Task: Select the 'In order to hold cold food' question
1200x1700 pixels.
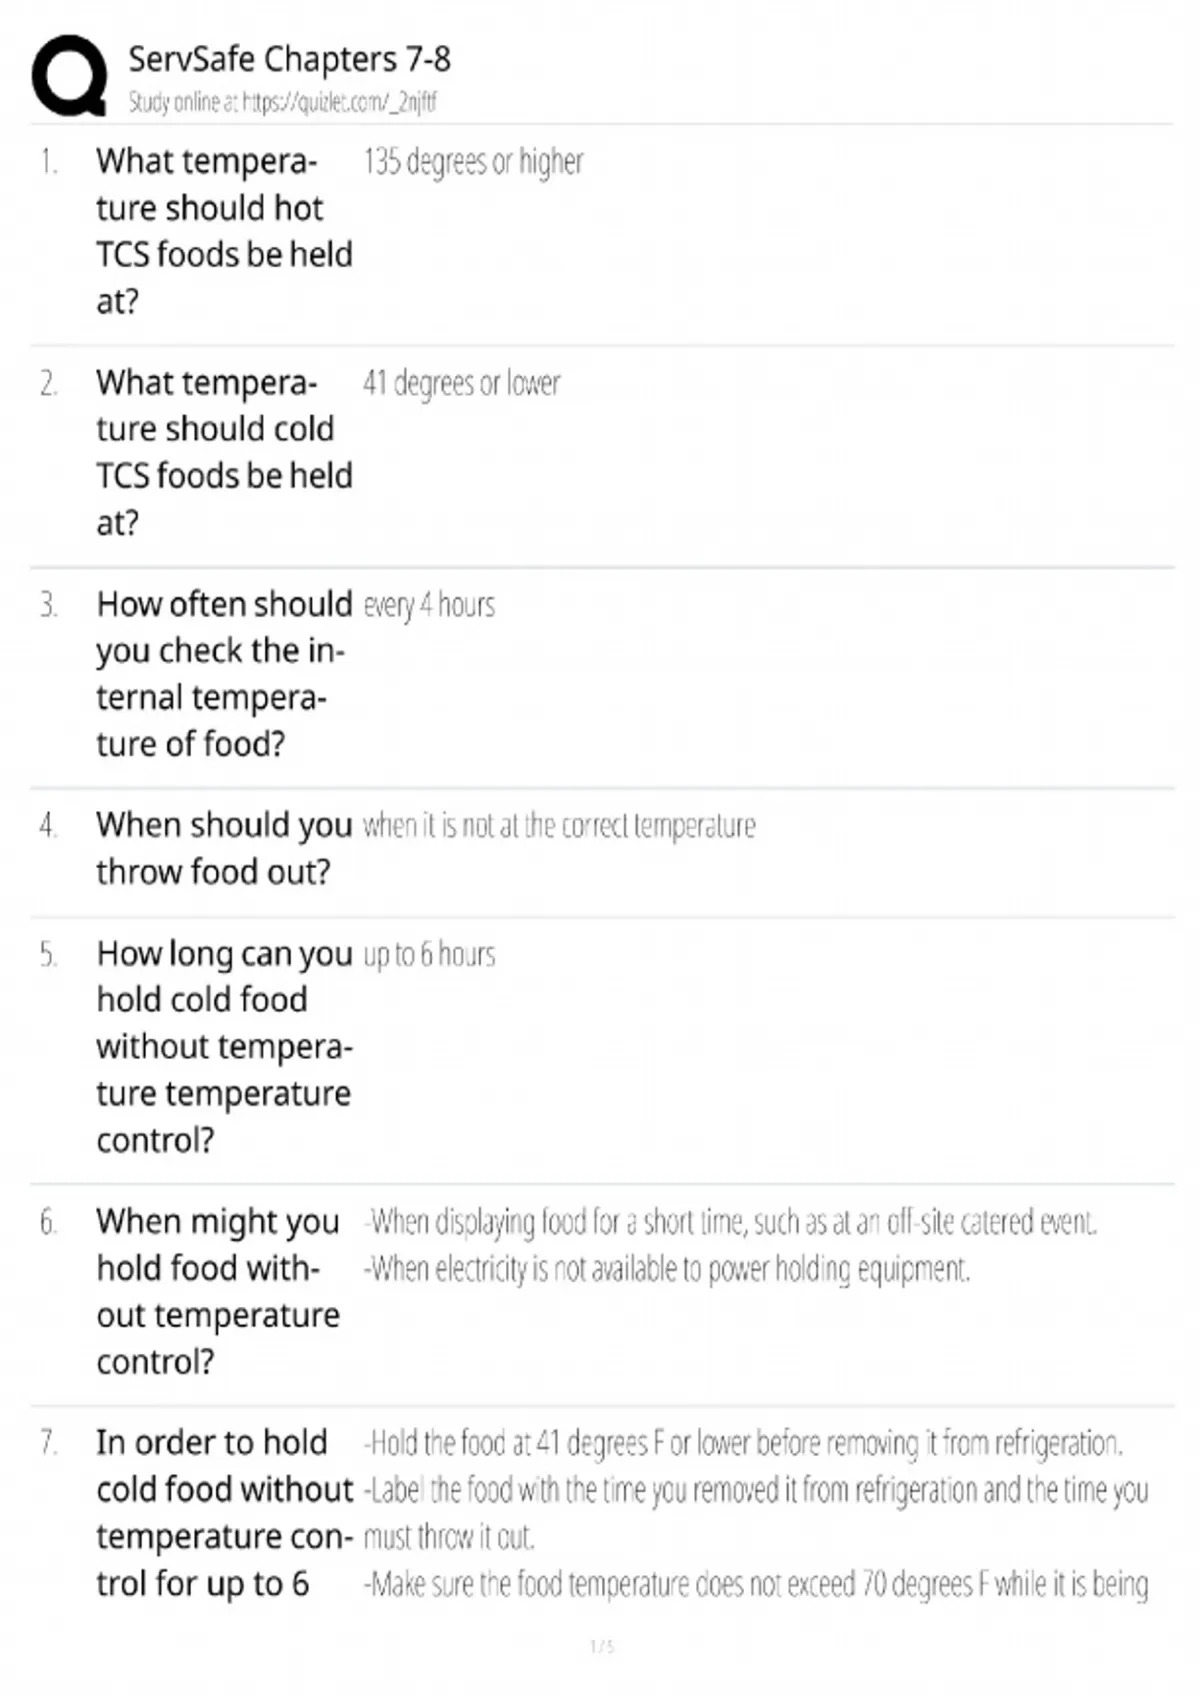Action: [223, 1513]
